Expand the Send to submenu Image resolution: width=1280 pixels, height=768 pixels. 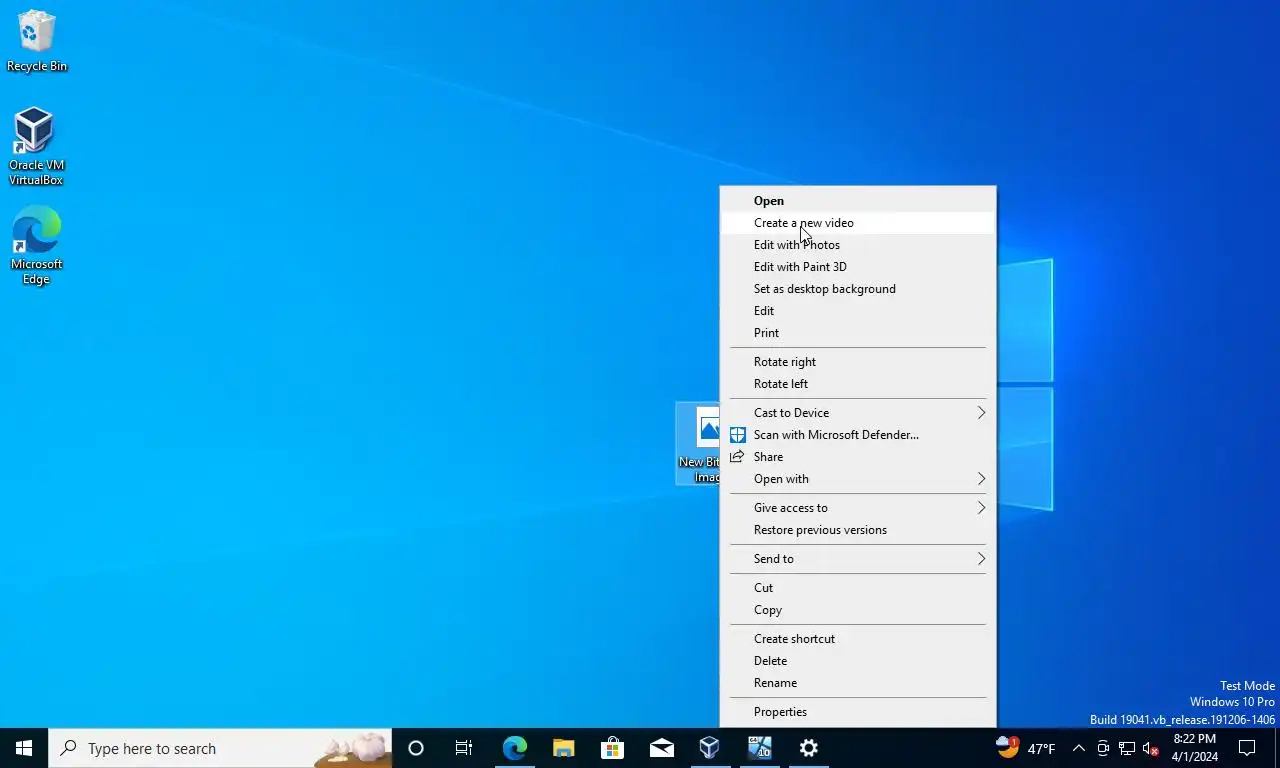pos(858,559)
